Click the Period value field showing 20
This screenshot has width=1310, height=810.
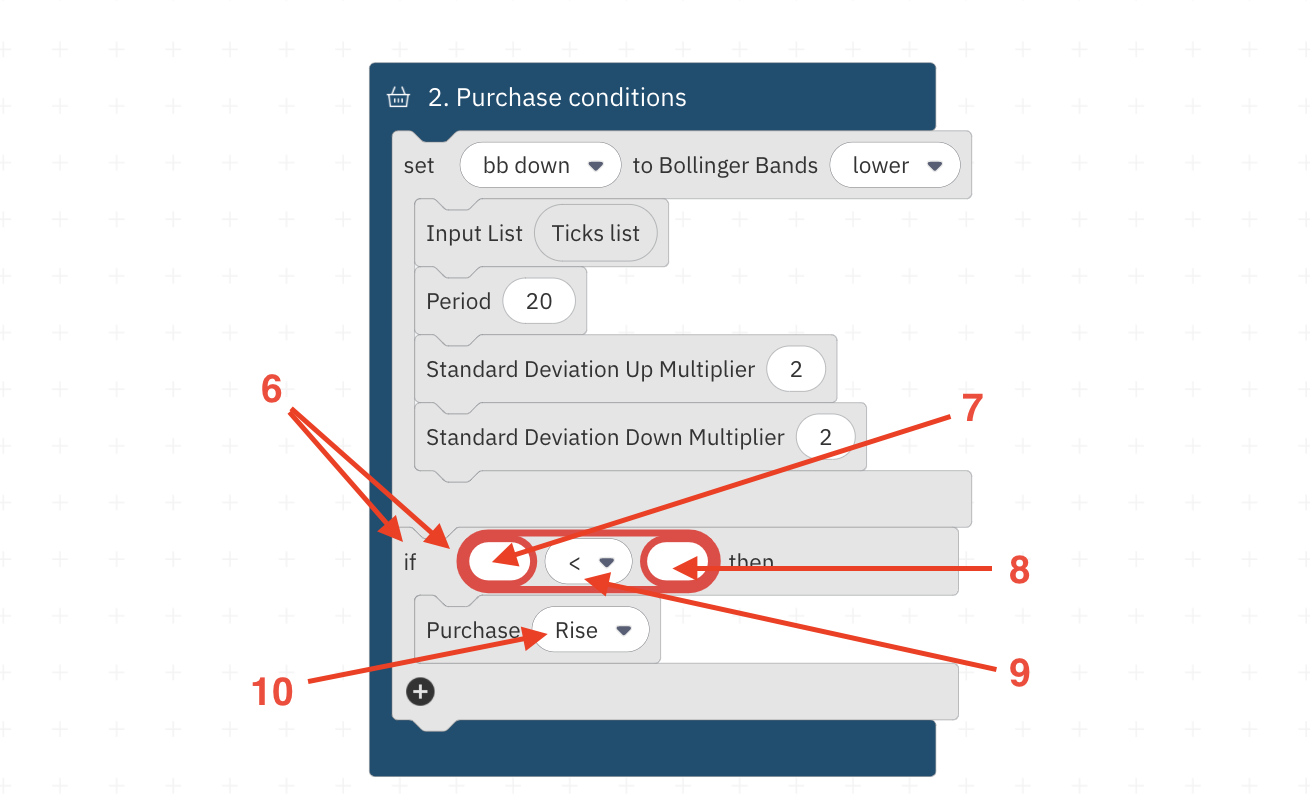540,300
